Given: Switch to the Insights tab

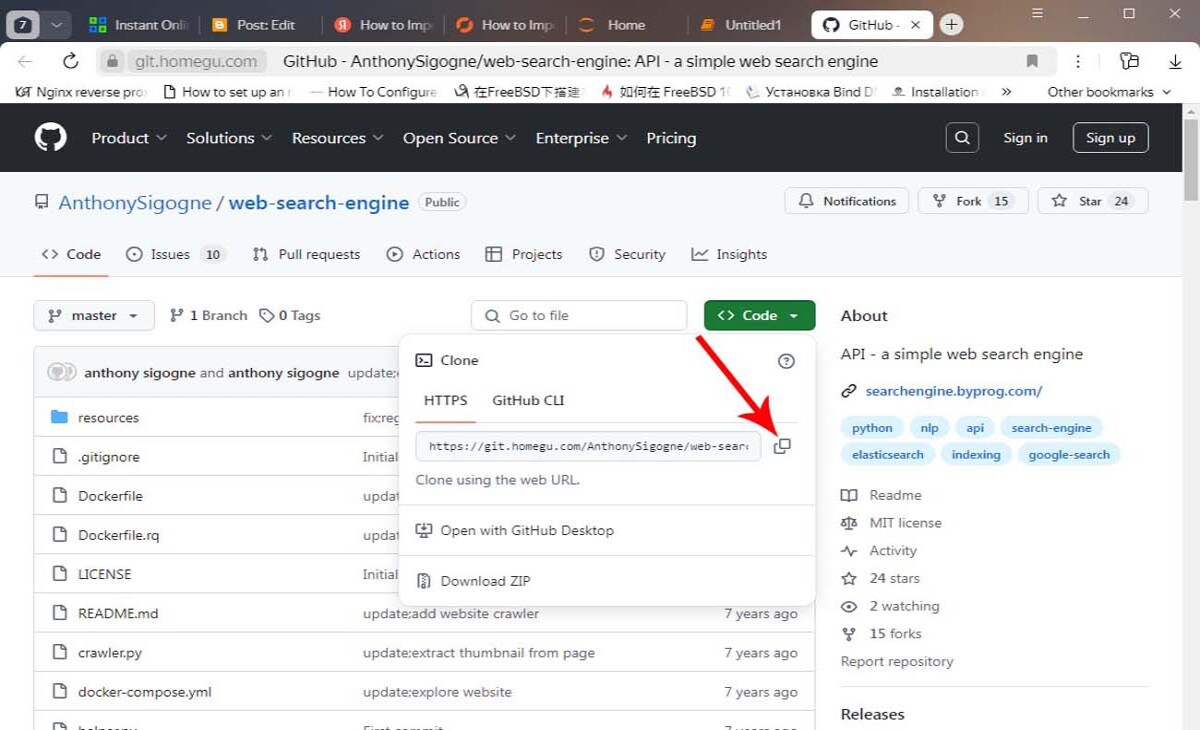Looking at the screenshot, I should coord(729,254).
